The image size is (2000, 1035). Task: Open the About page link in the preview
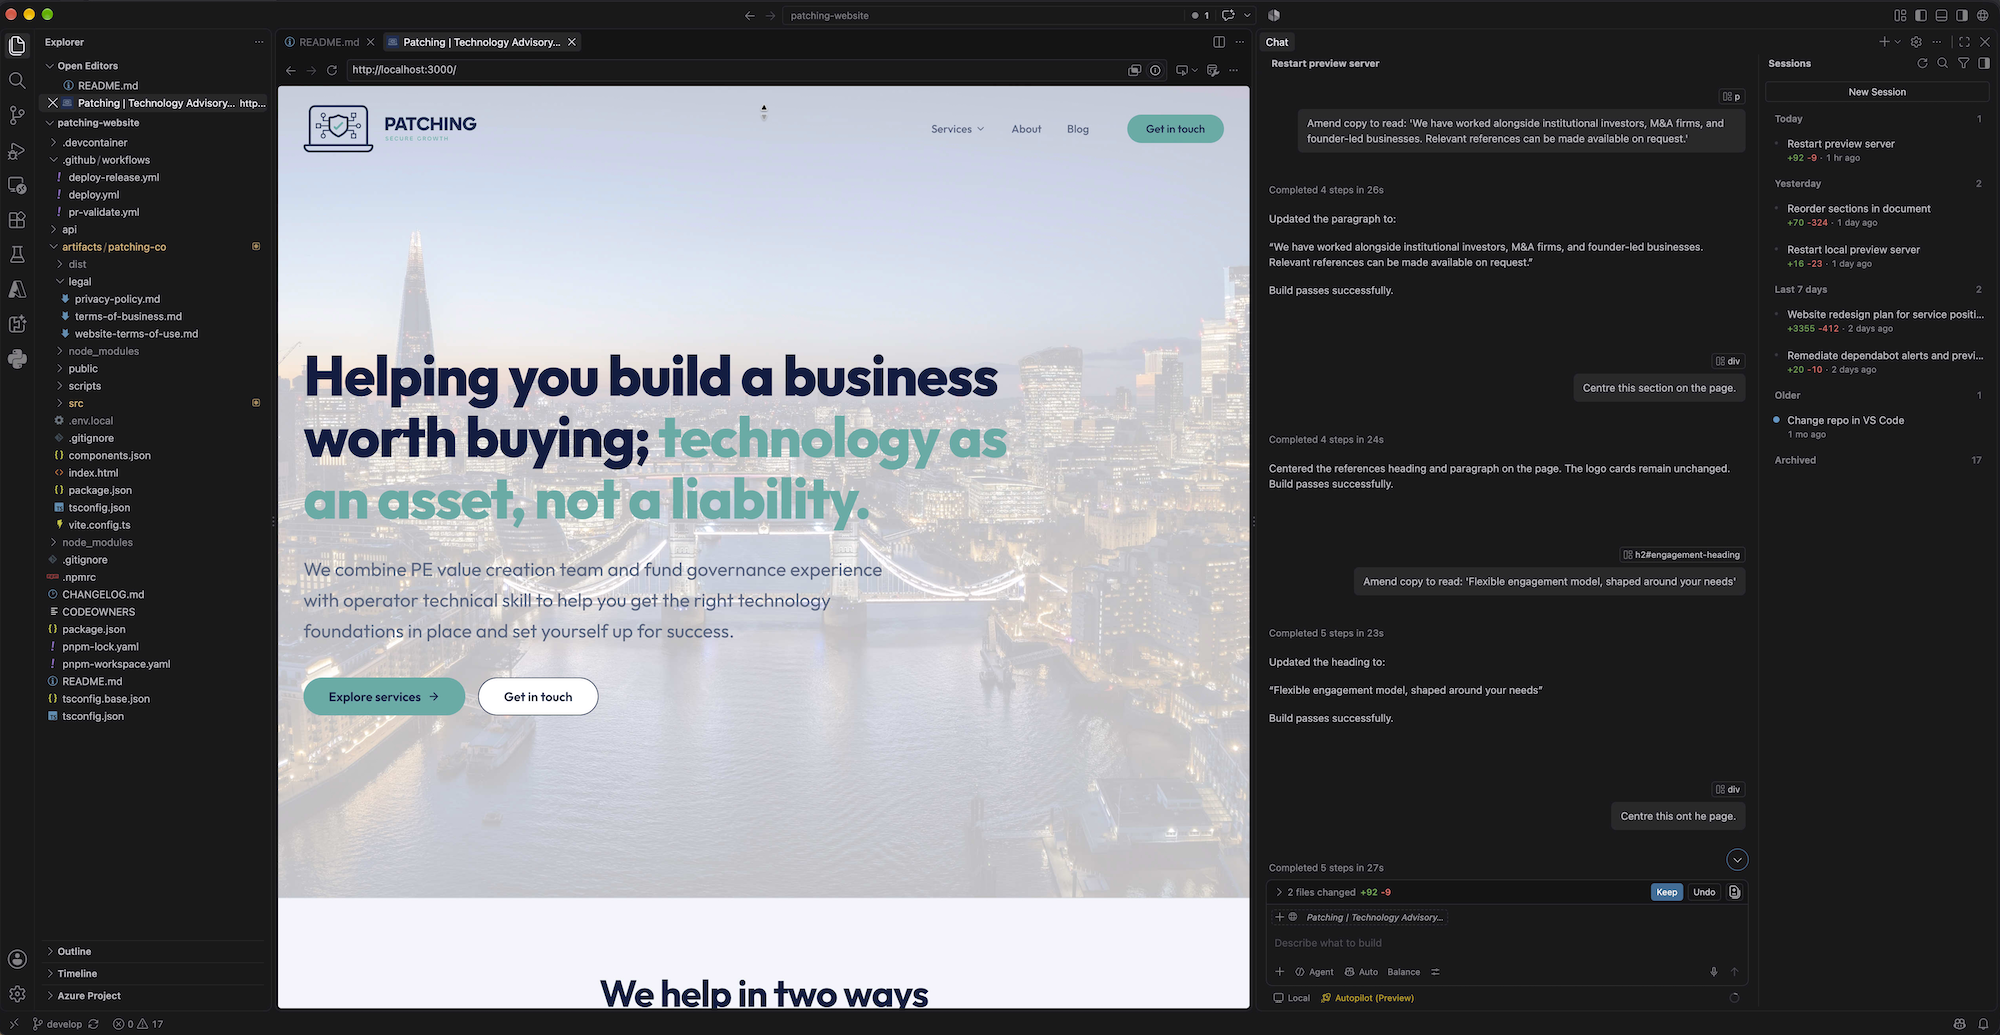1026,129
